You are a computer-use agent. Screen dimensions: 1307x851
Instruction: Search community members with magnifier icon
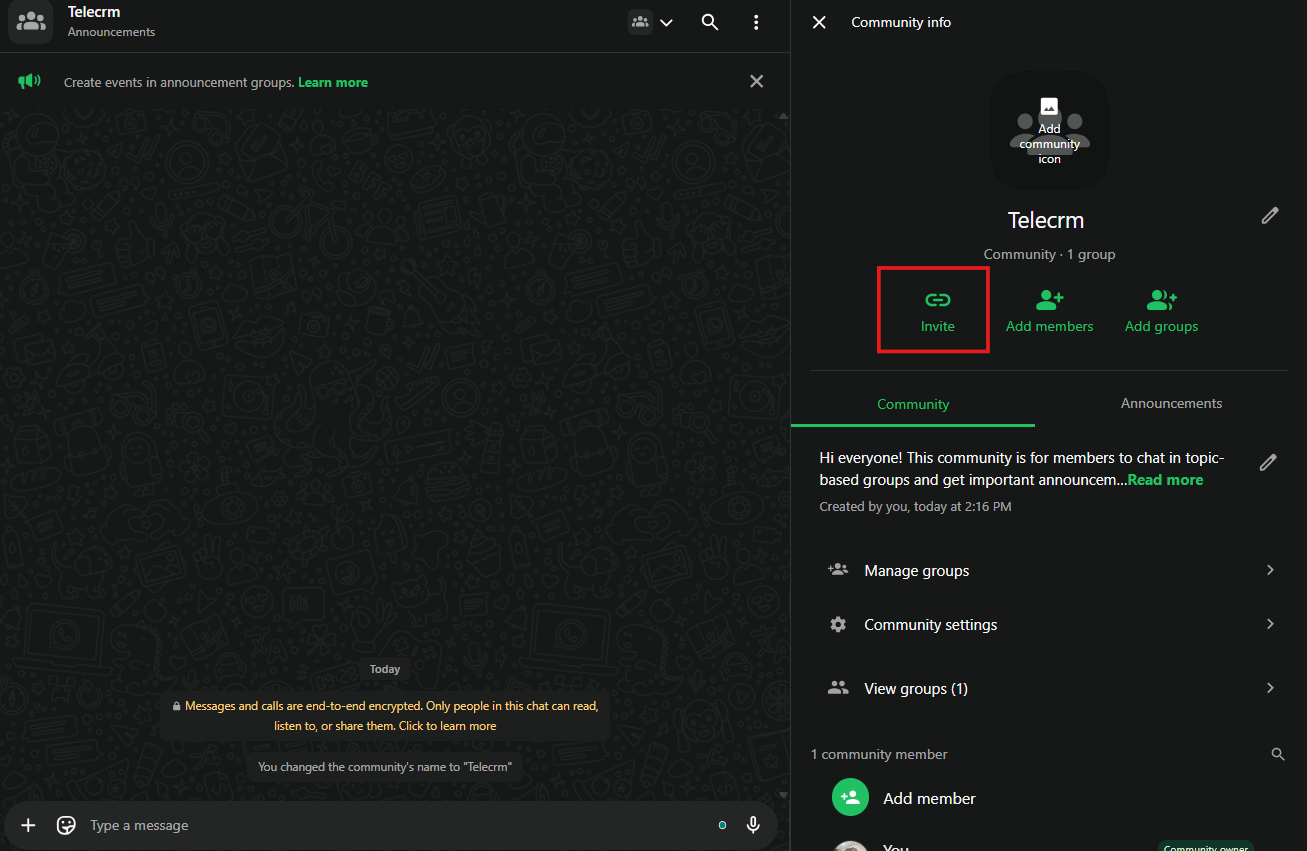click(x=1277, y=754)
